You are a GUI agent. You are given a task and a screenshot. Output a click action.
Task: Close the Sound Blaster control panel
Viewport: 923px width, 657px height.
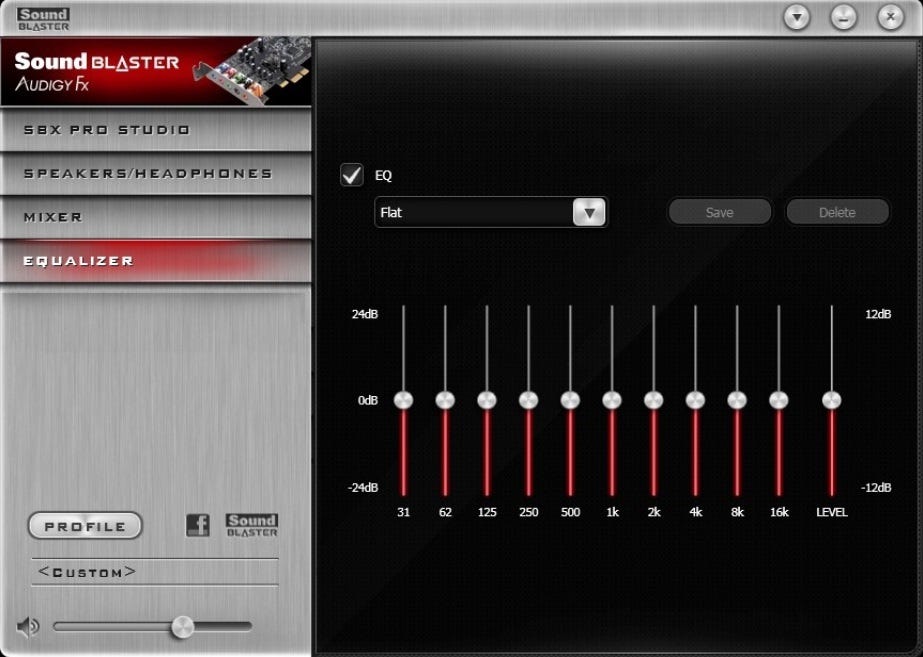point(890,17)
